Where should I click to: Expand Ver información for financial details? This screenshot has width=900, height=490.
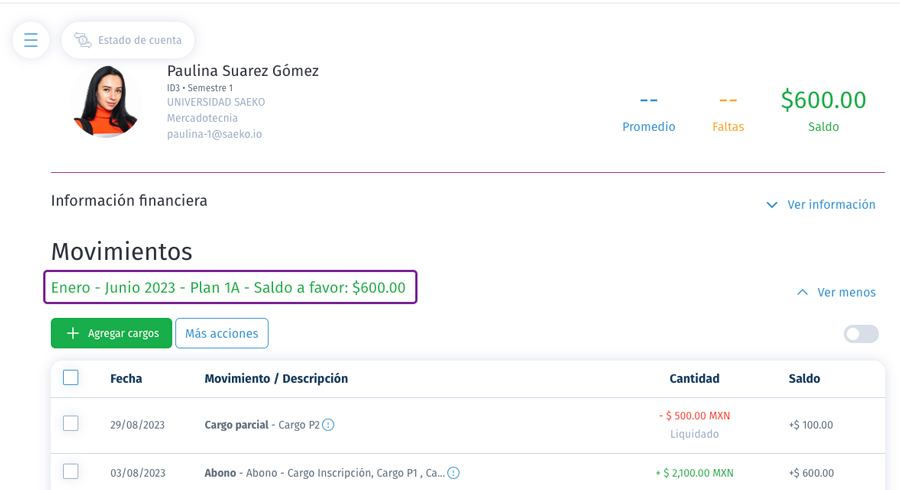point(831,205)
